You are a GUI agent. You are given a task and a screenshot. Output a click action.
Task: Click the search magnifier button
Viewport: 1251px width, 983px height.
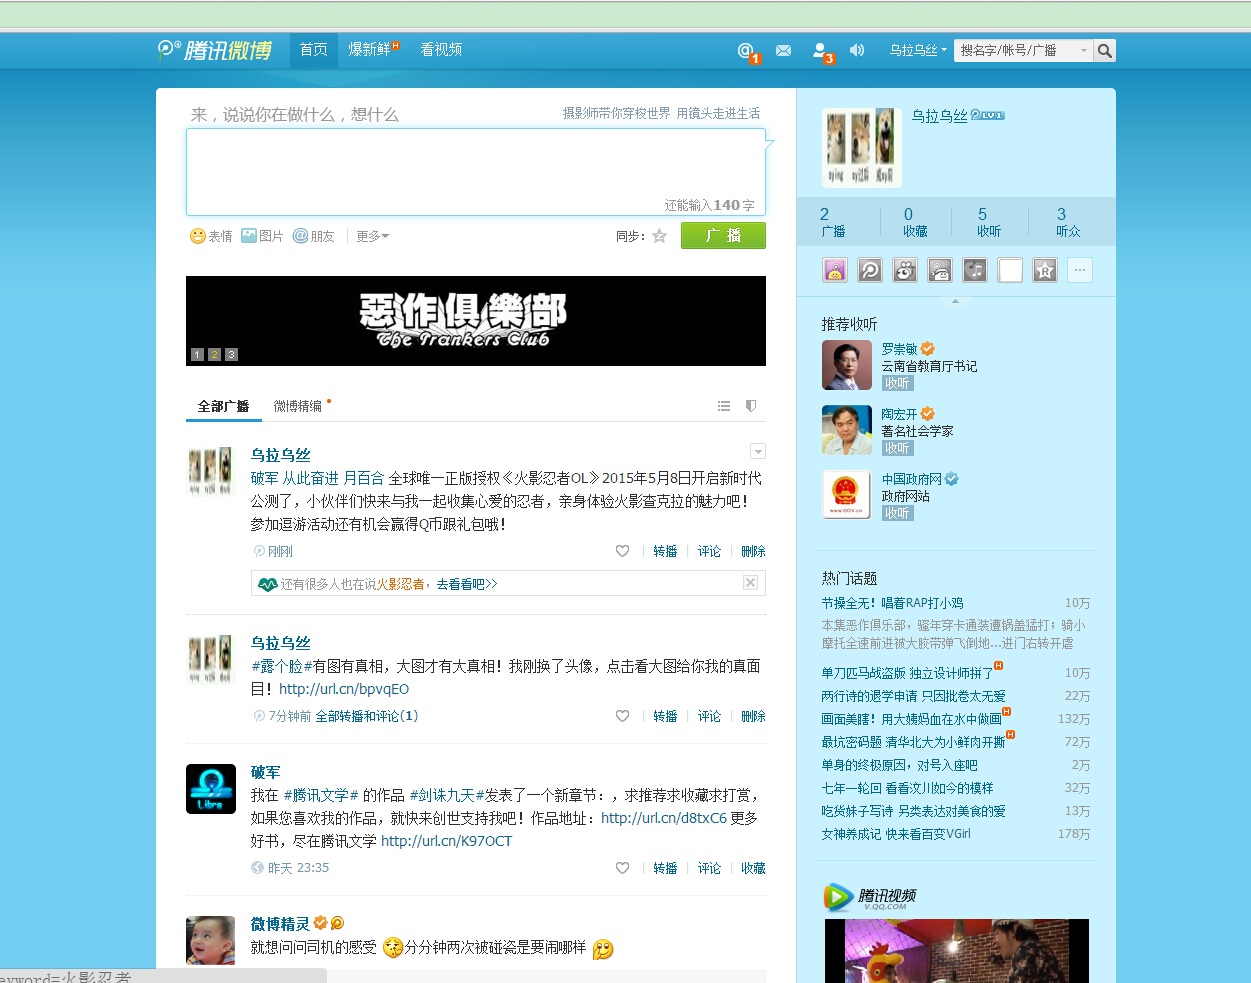pyautogui.click(x=1104, y=50)
